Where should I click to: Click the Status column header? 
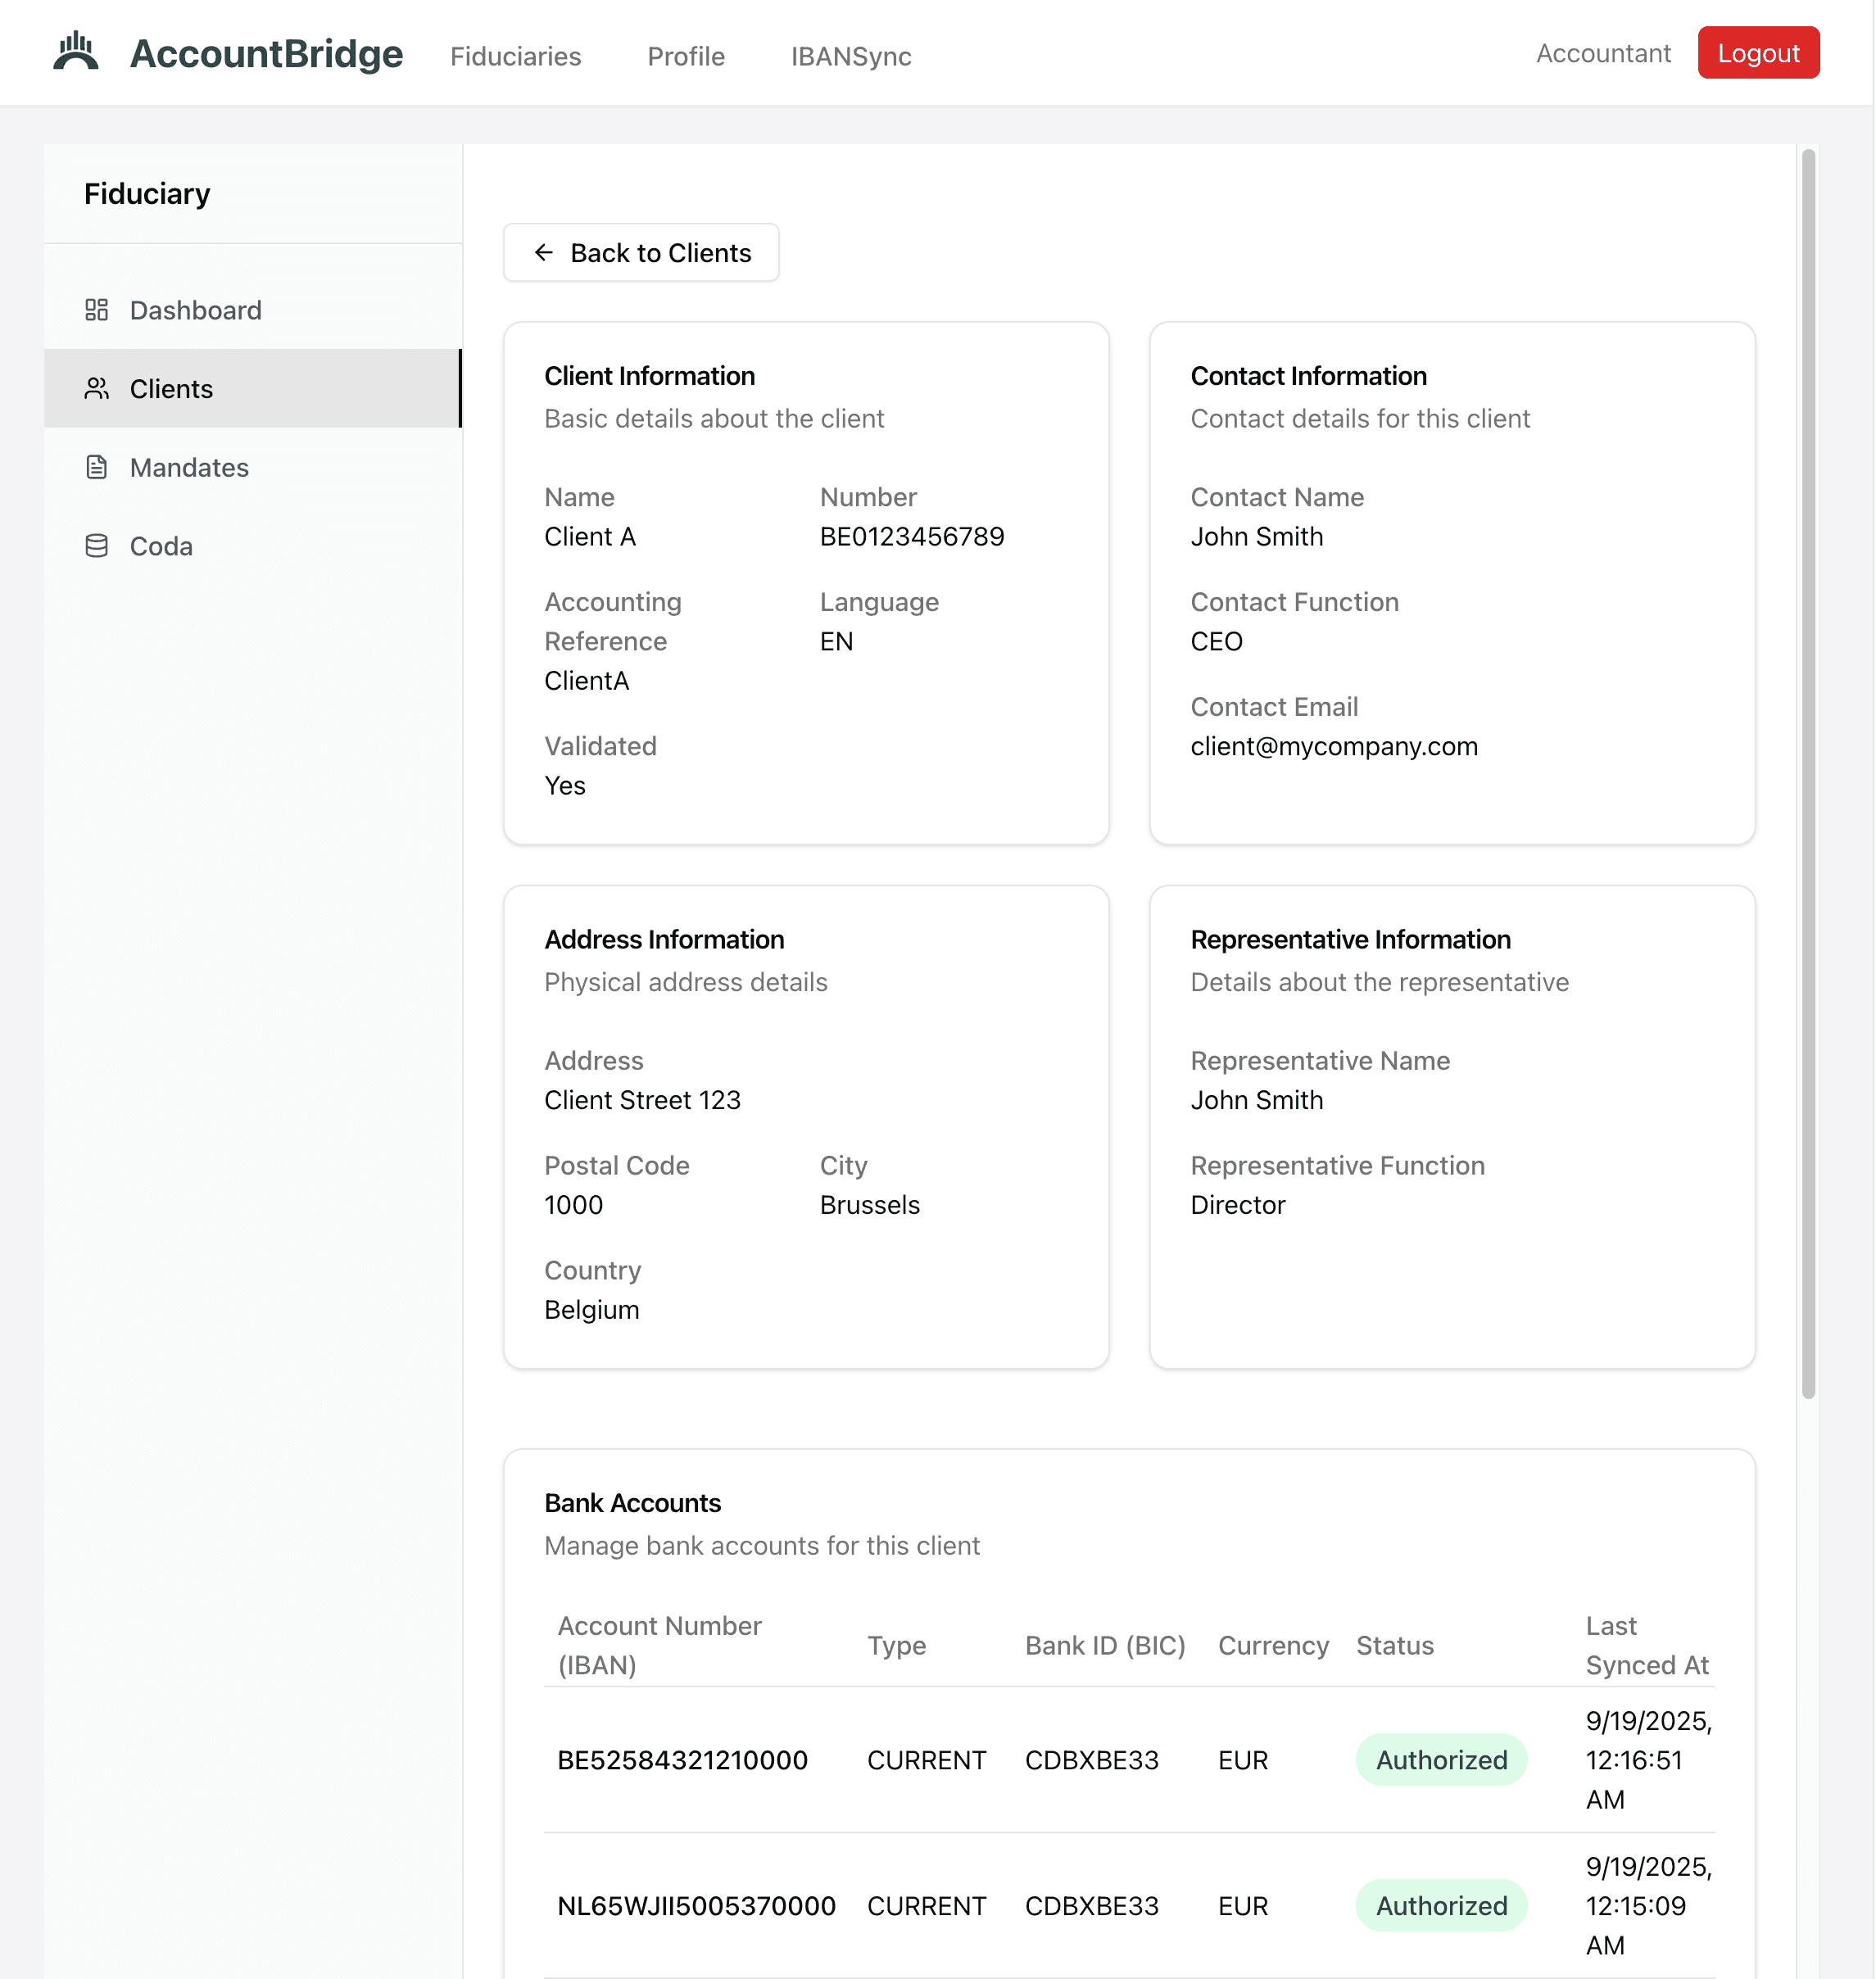click(1394, 1645)
